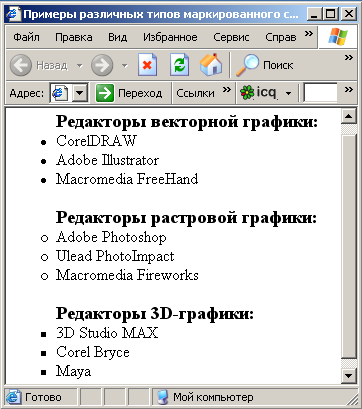Open the Правка menu
Image resolution: width=362 pixels, height=409 pixels.
74,37
